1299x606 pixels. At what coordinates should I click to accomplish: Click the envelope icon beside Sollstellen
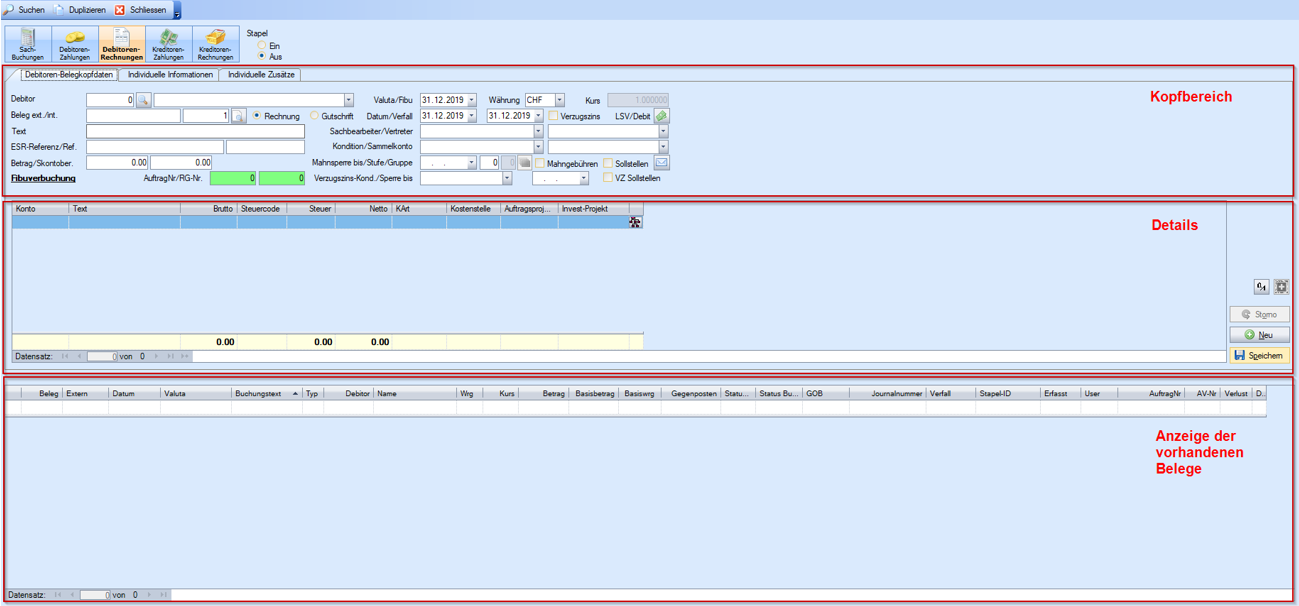point(661,163)
